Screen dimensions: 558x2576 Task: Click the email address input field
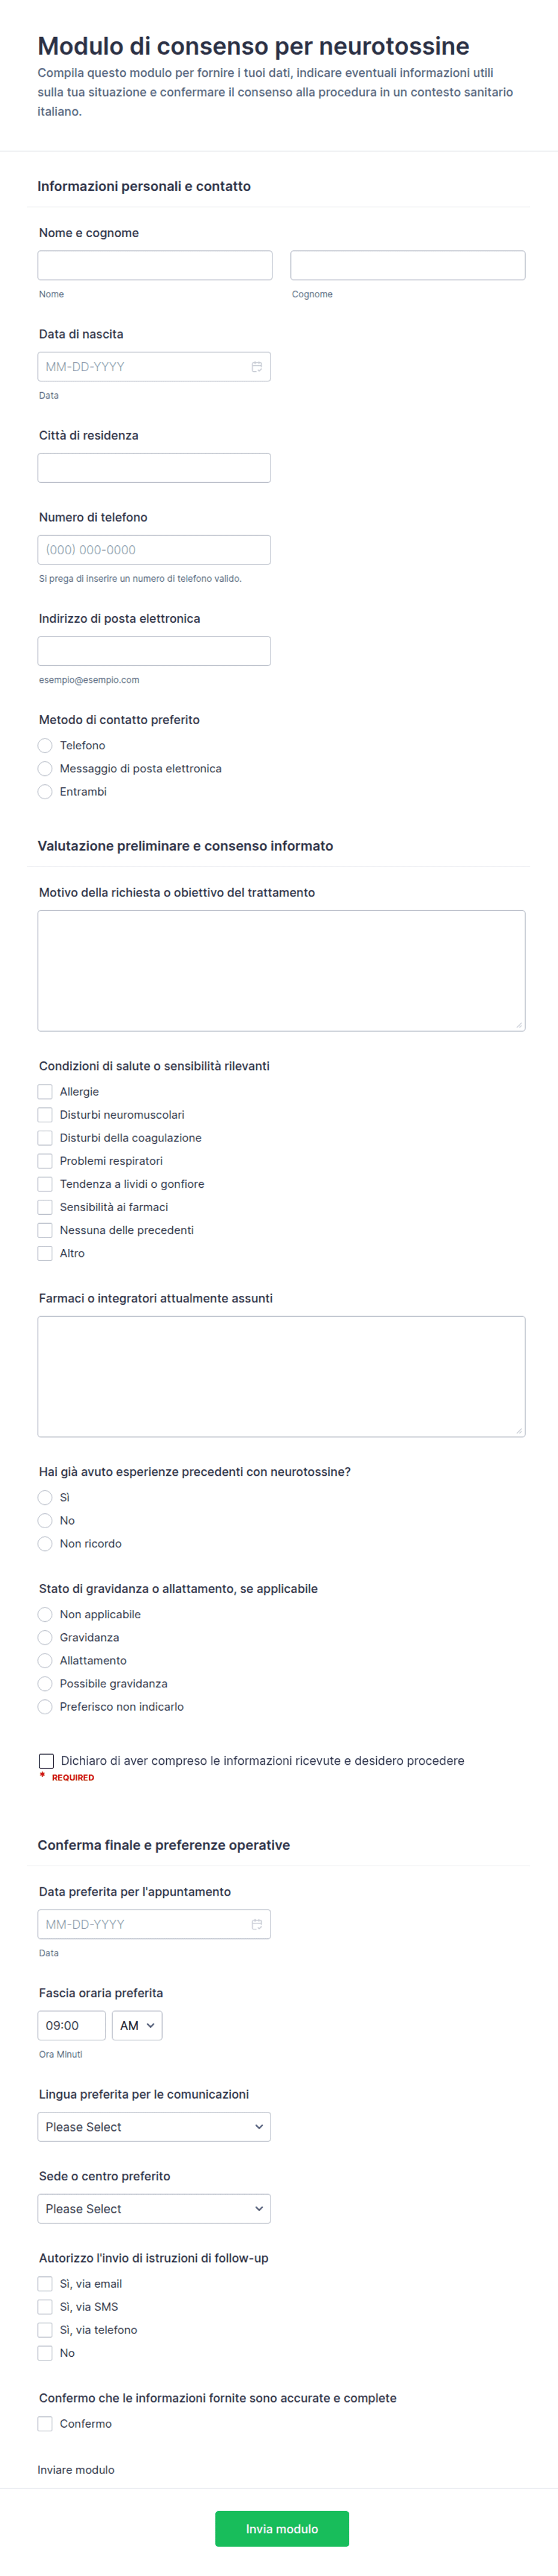point(154,651)
